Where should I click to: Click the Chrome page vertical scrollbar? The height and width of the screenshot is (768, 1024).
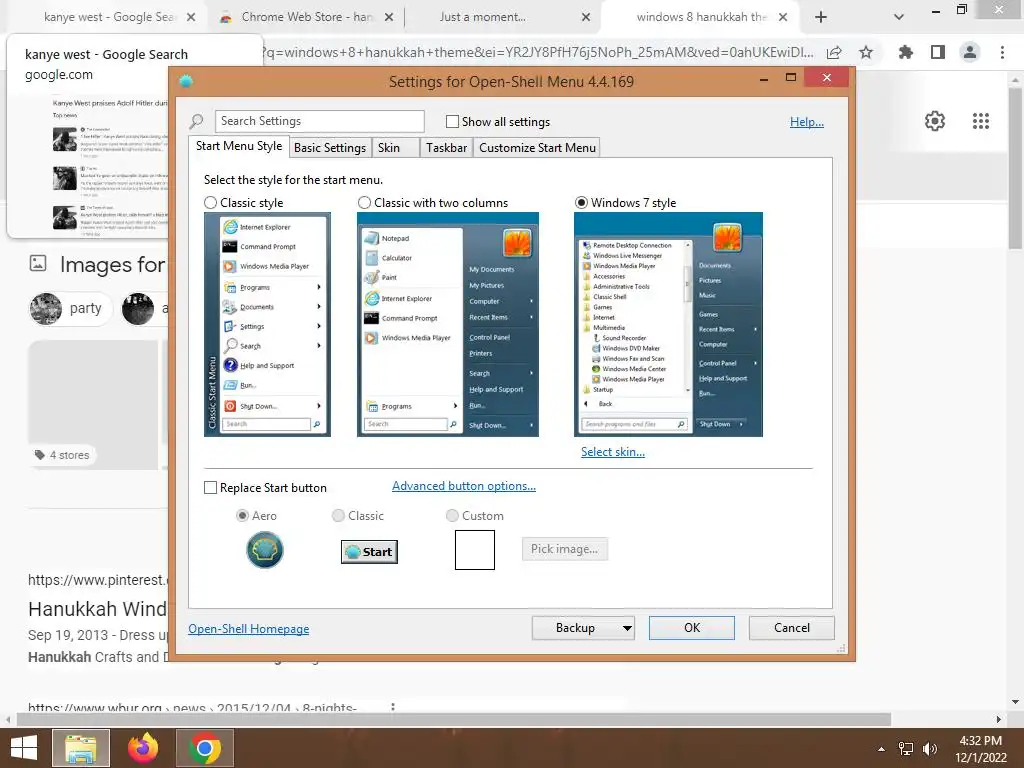[1015, 167]
